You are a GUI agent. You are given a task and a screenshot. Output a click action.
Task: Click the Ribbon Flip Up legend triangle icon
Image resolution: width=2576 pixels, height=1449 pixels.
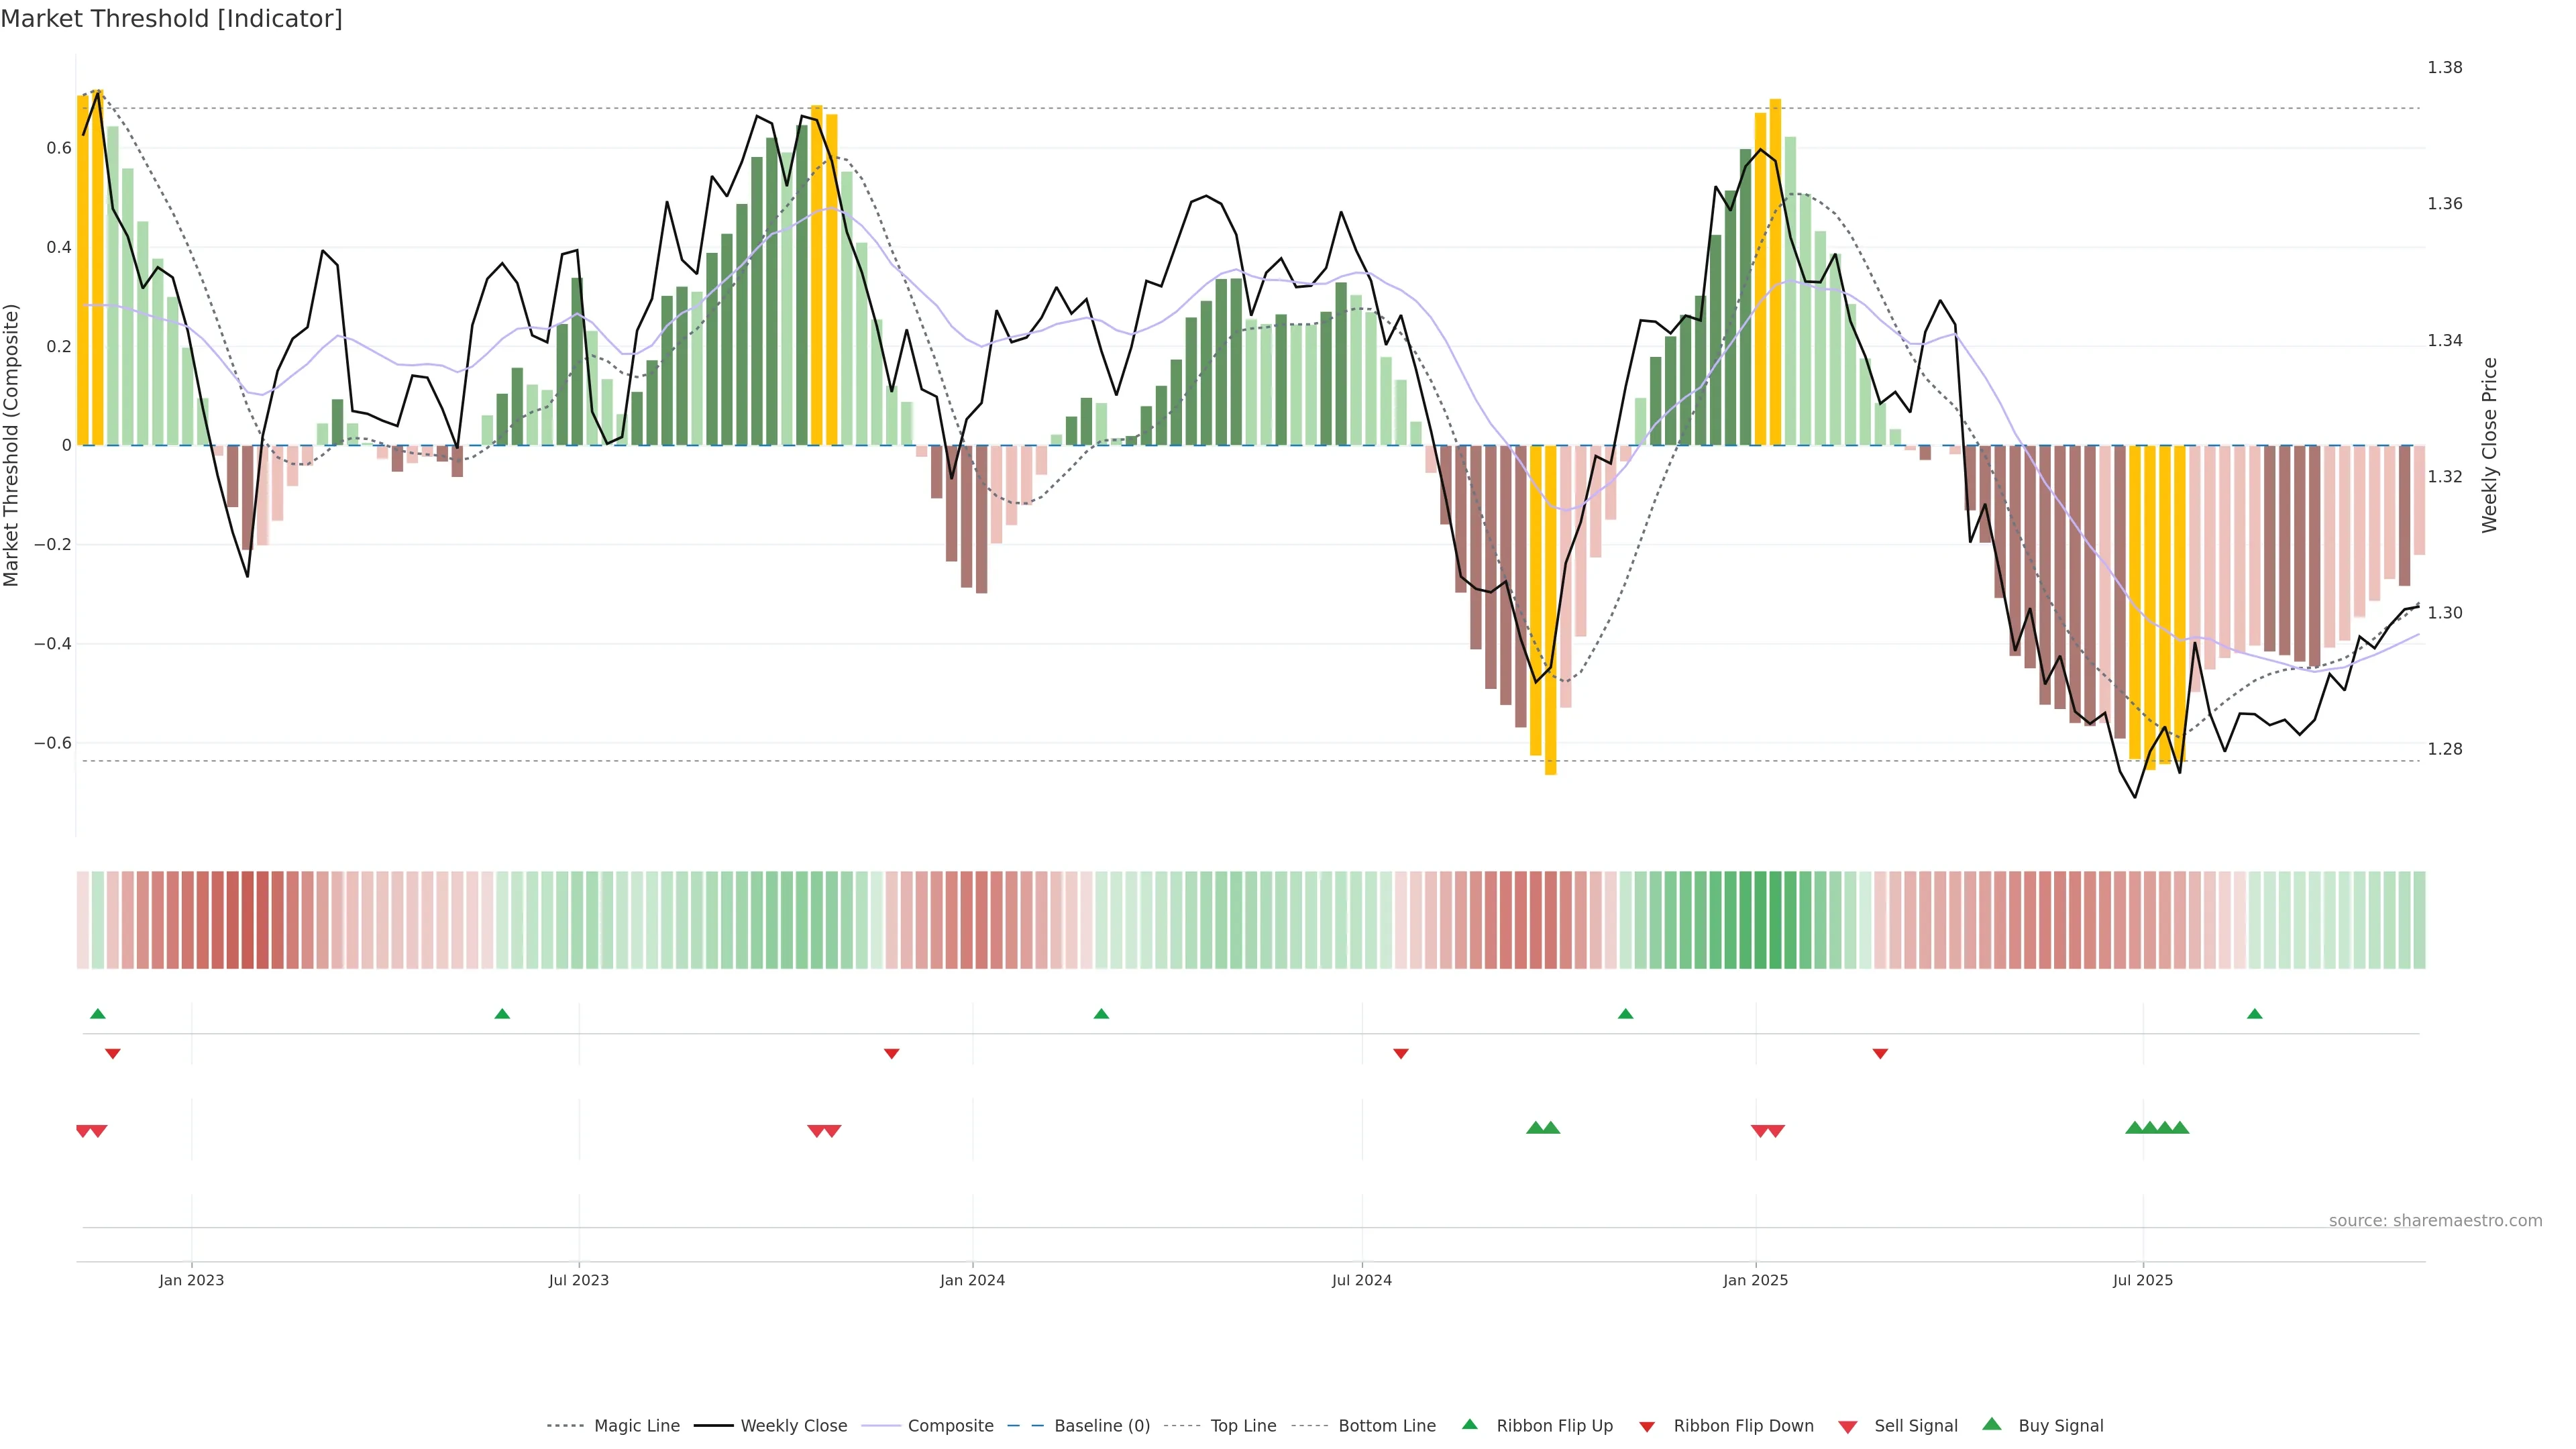click(1469, 1424)
